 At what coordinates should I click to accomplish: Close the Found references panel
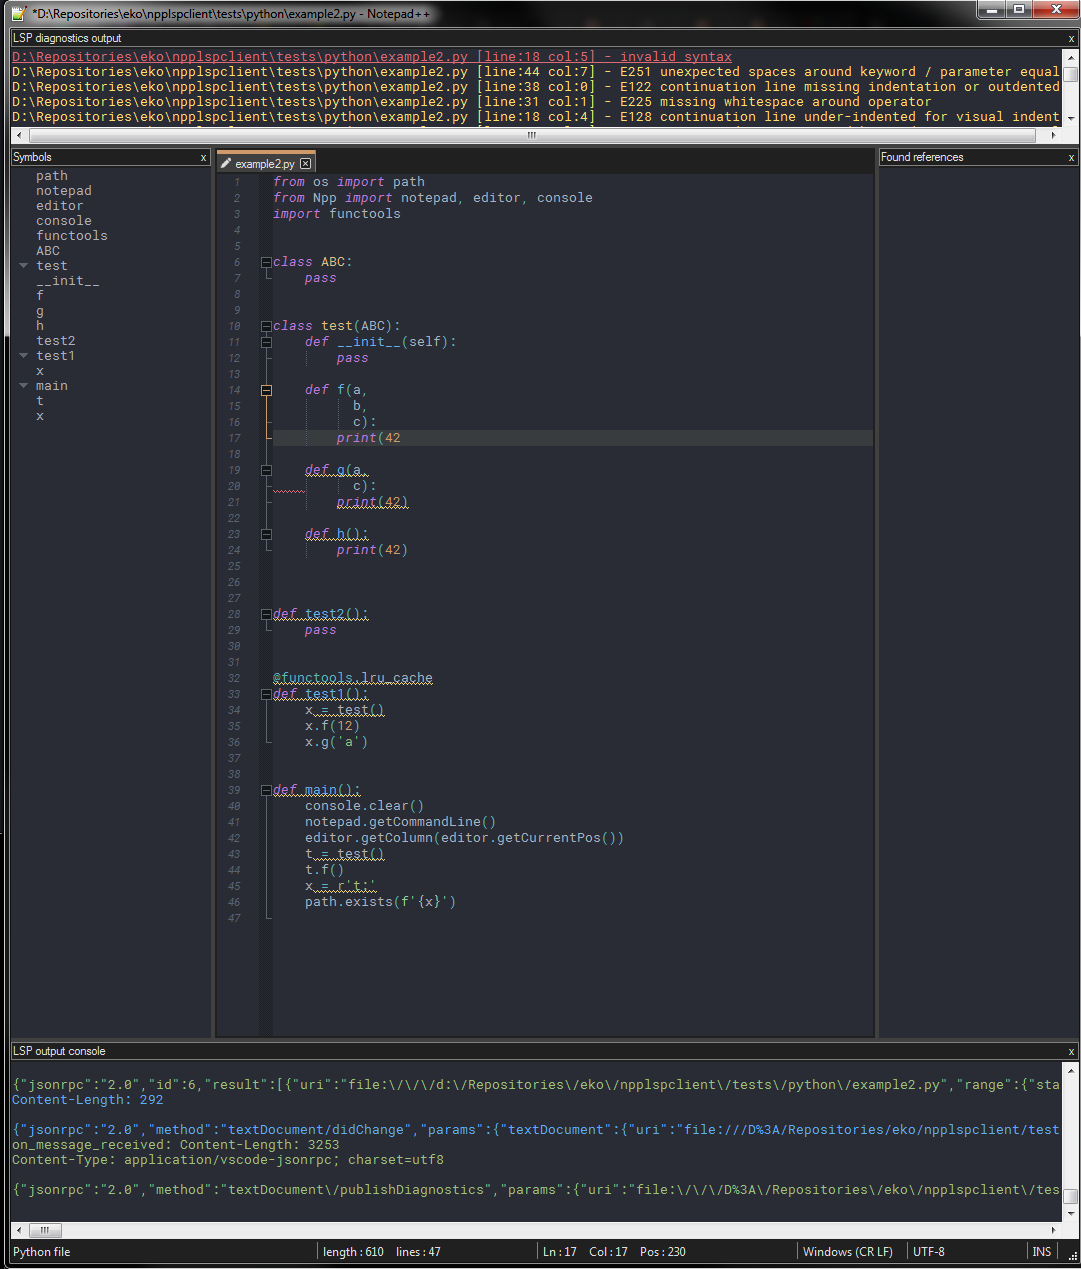click(1071, 158)
